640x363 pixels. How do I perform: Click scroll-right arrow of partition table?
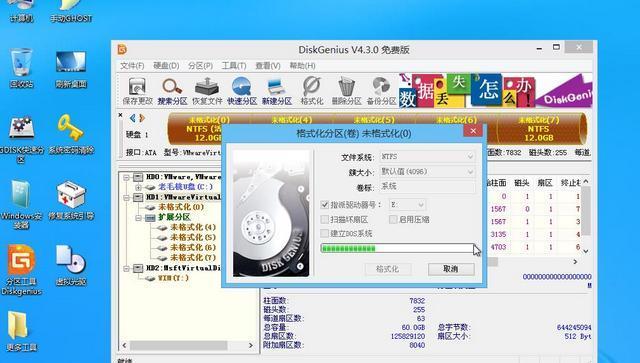pyautogui.click(x=575, y=261)
